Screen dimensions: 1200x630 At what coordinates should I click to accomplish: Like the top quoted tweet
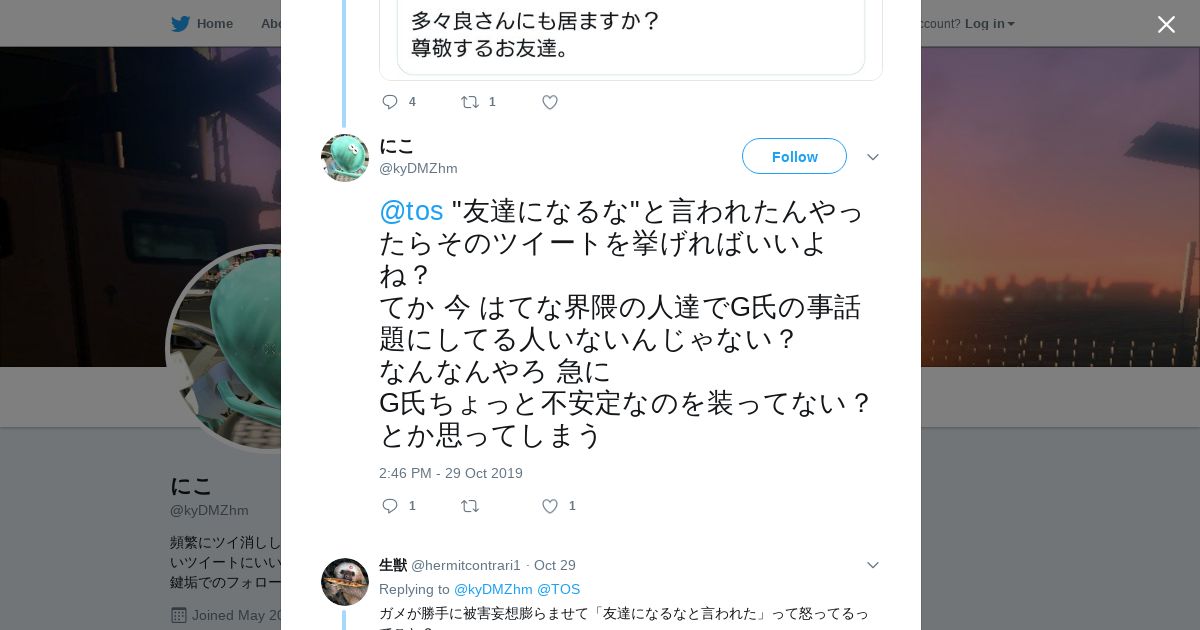550,102
